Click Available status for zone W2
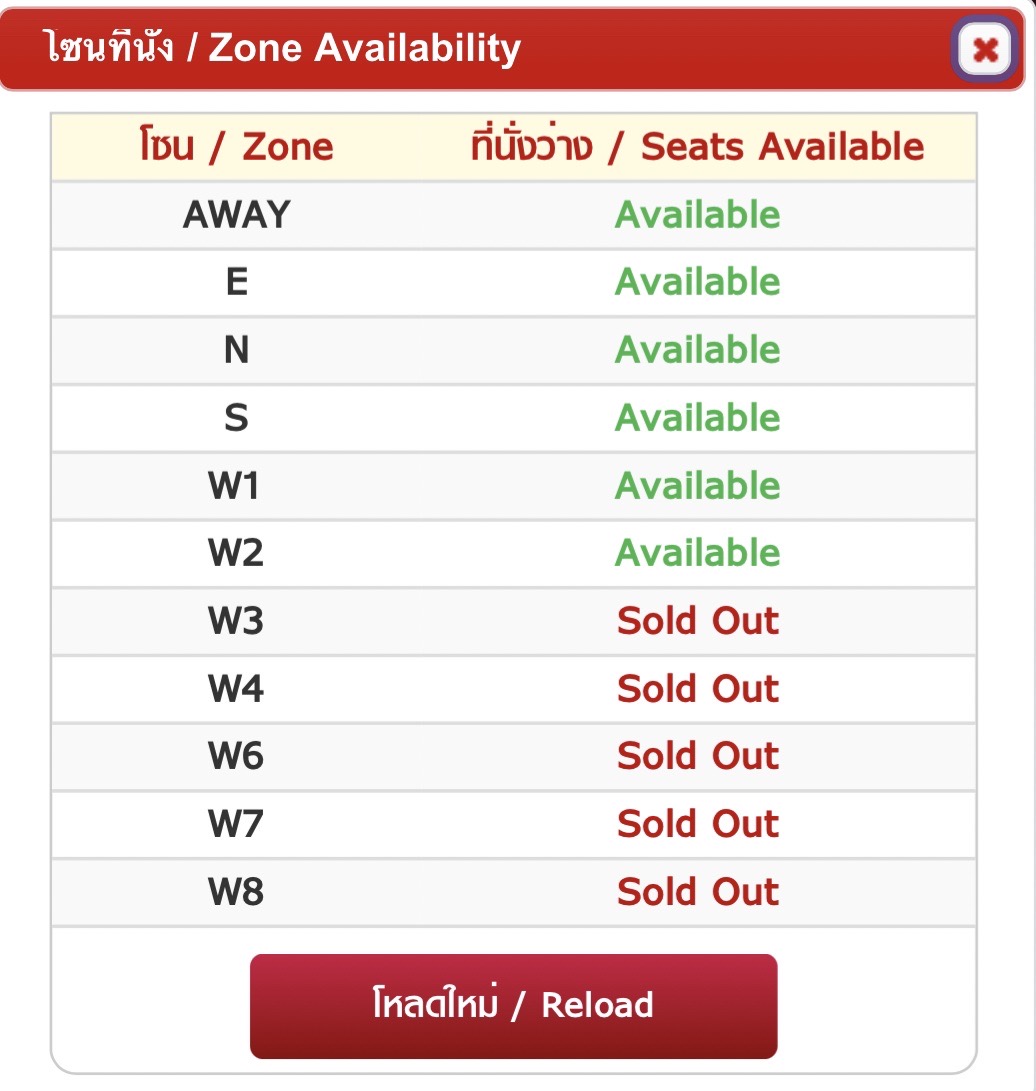The image size is (1036, 1091). pos(697,553)
